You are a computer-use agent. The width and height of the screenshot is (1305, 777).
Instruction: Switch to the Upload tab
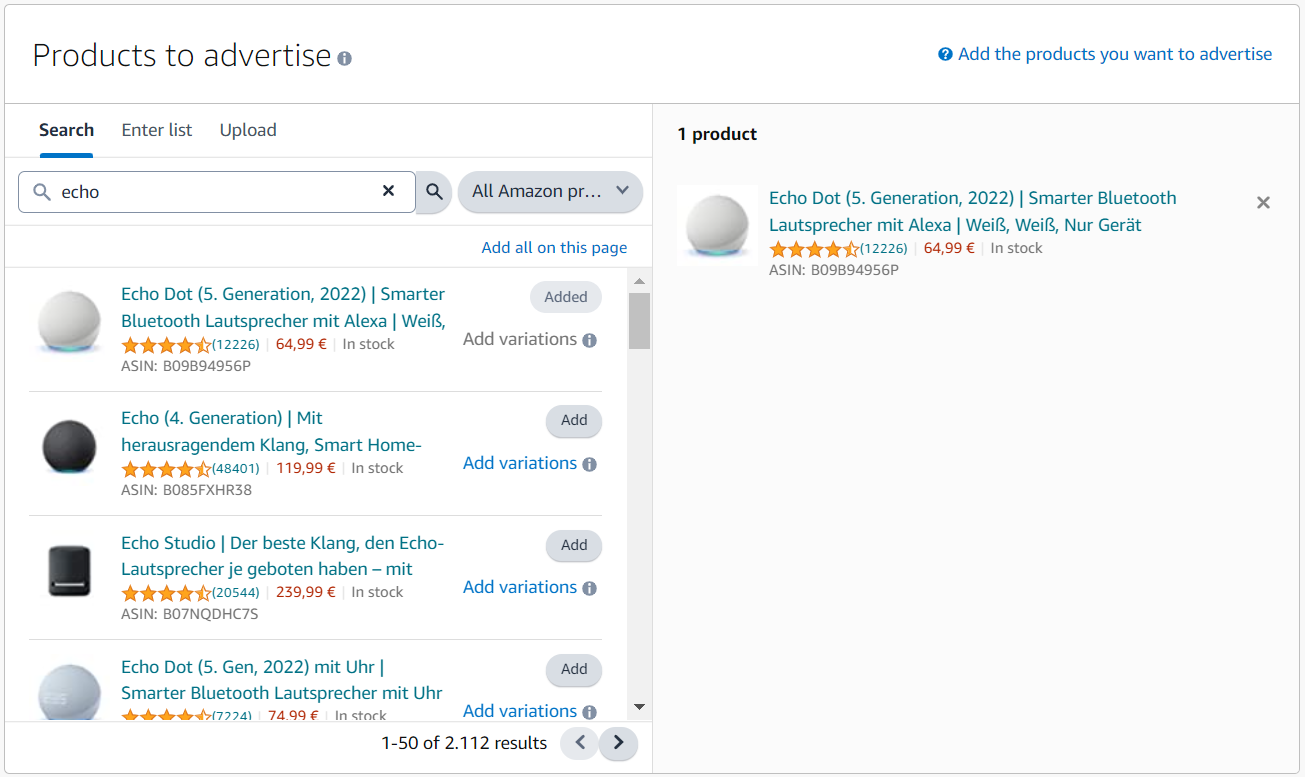click(x=248, y=130)
